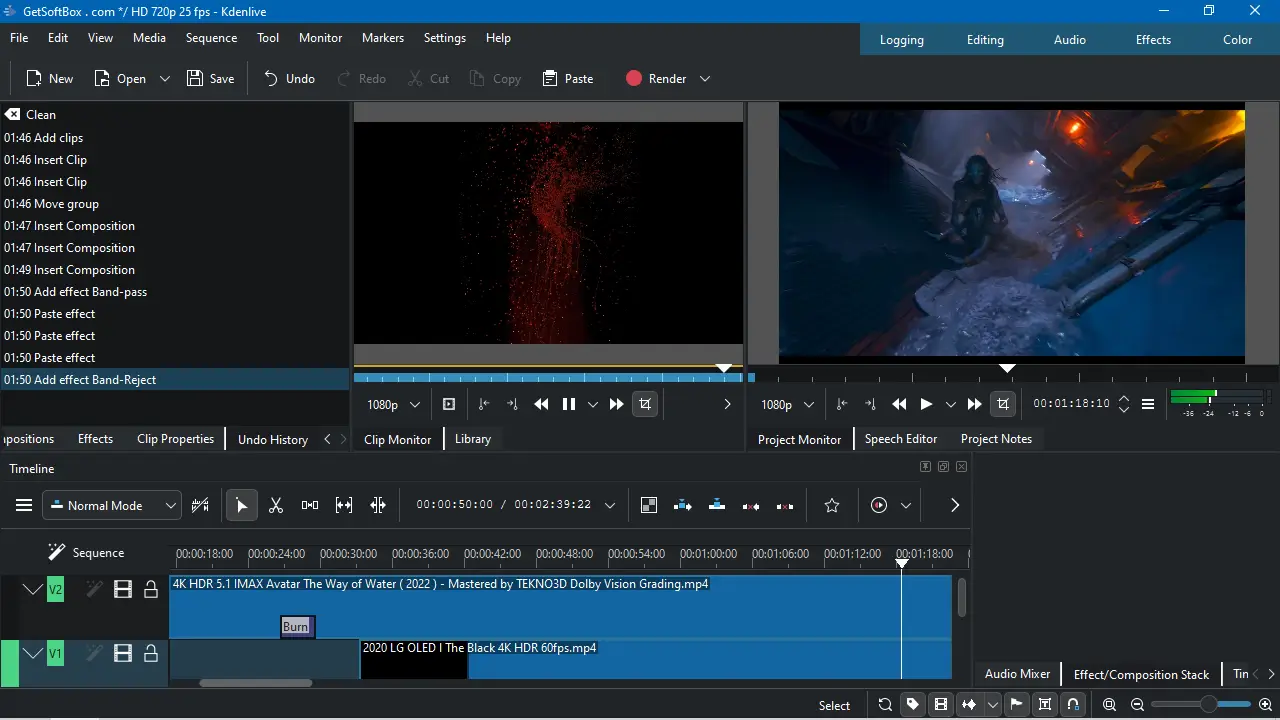Toggle show markers flag in status bar
The width and height of the screenshot is (1280, 720).
[1017, 704]
